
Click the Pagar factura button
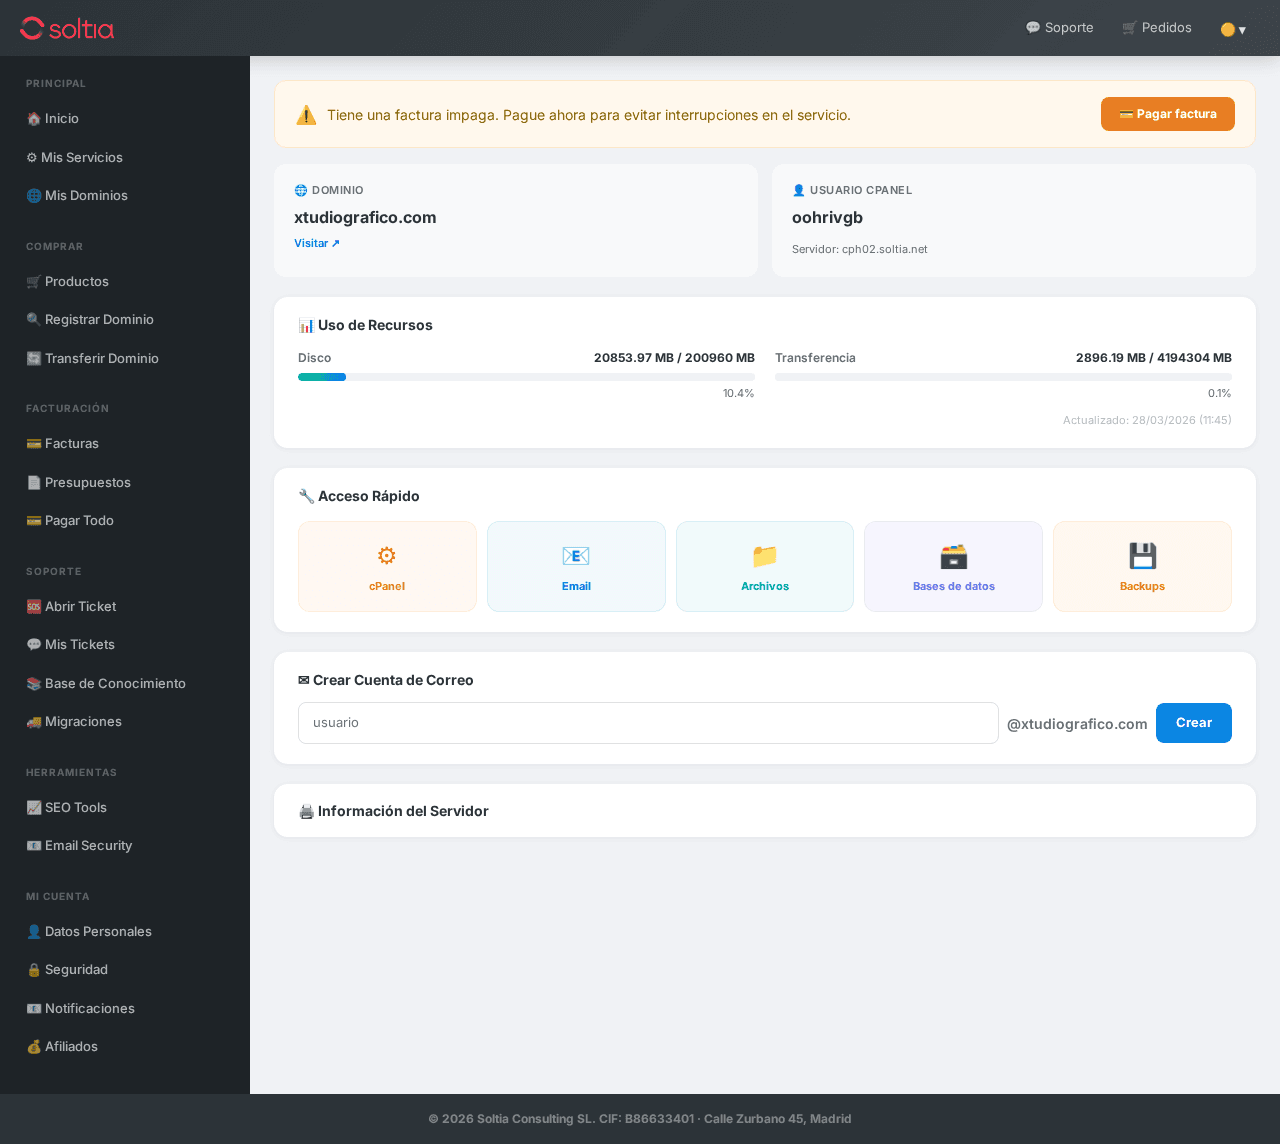point(1167,114)
